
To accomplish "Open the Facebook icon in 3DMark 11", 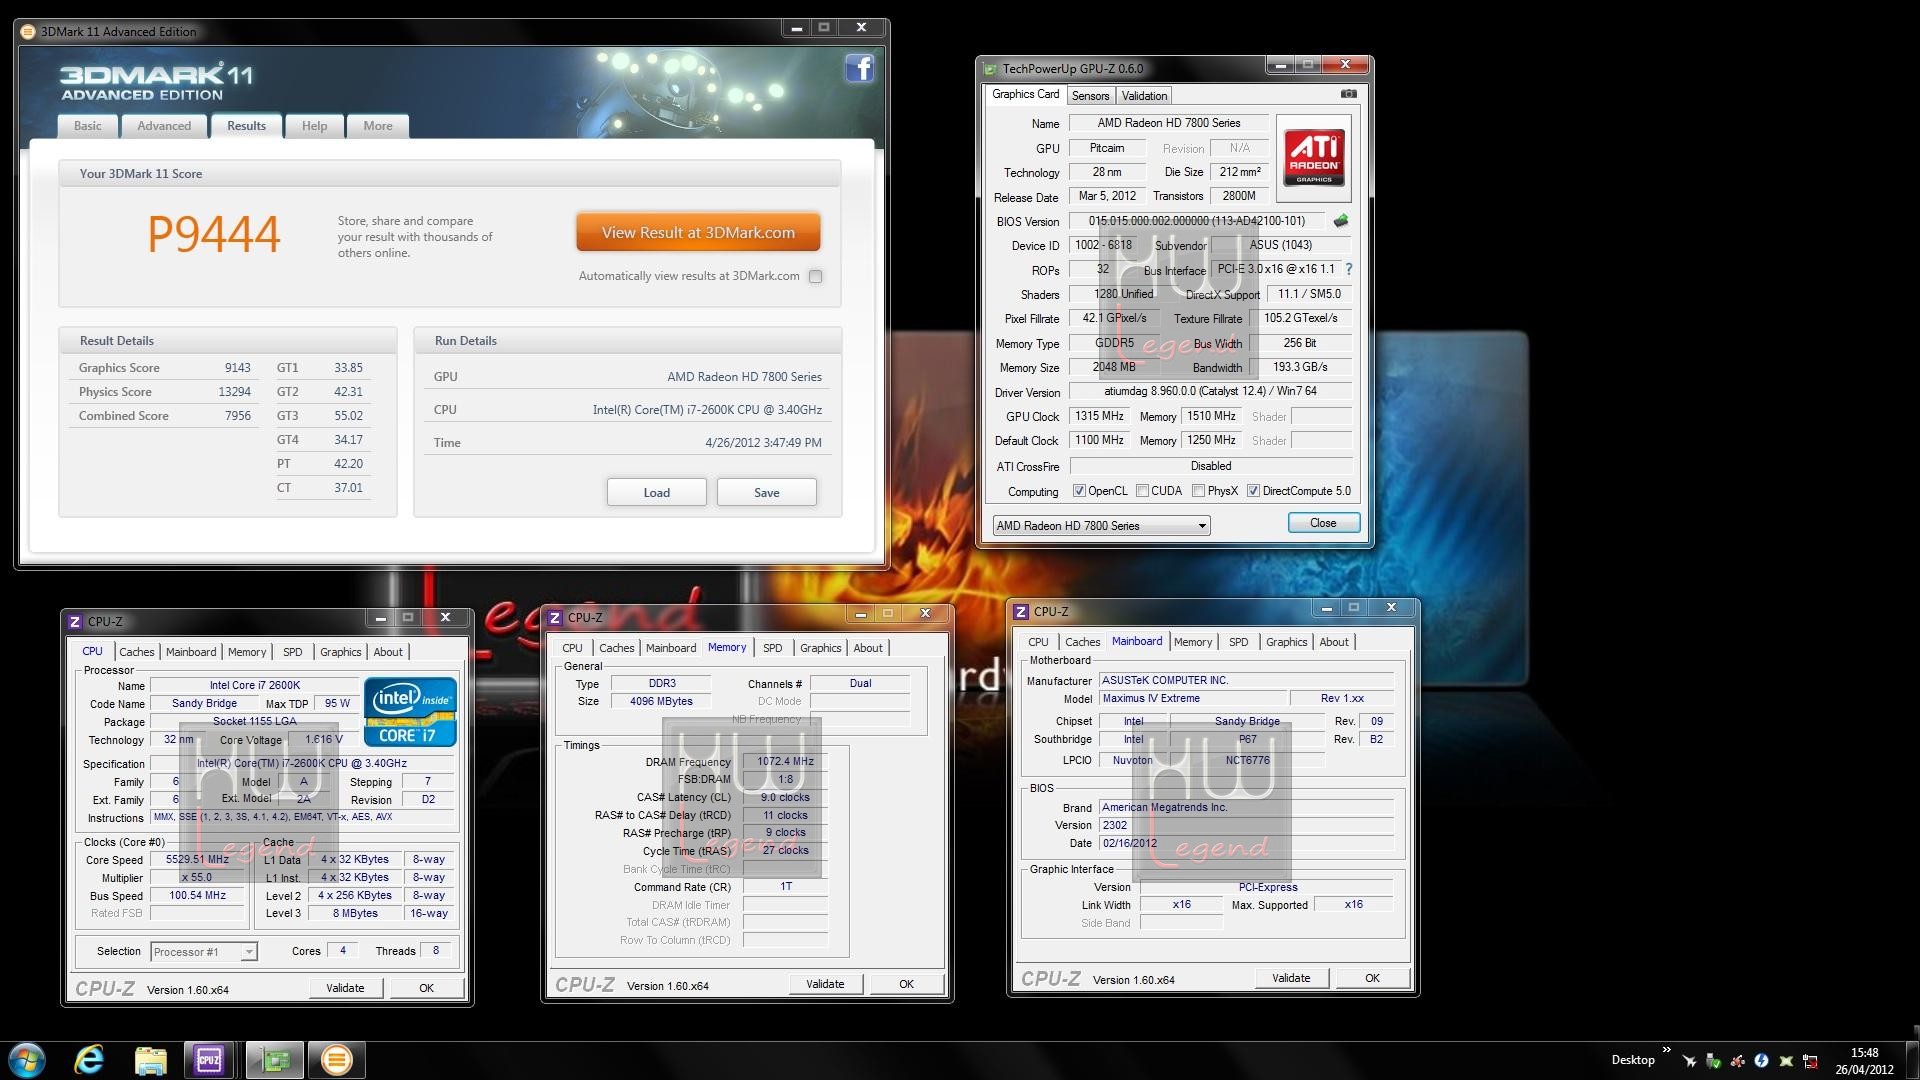I will (x=859, y=68).
